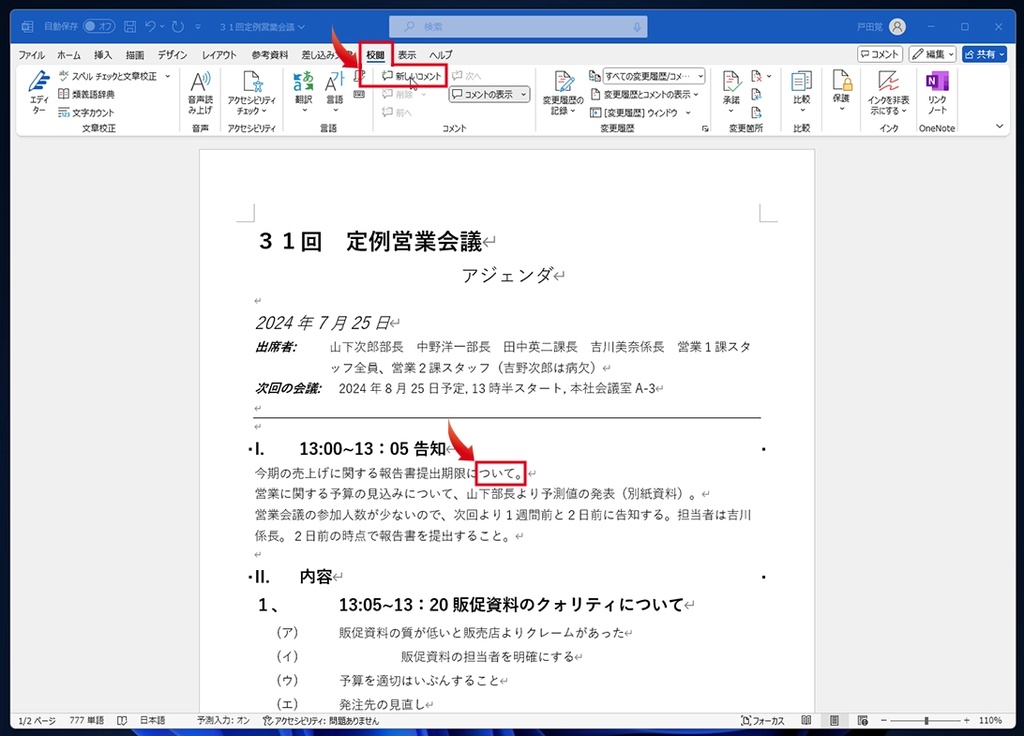This screenshot has height=736, width=1024.
Task: Open the Thesaurus (類義語辞典)
Action: point(86,94)
